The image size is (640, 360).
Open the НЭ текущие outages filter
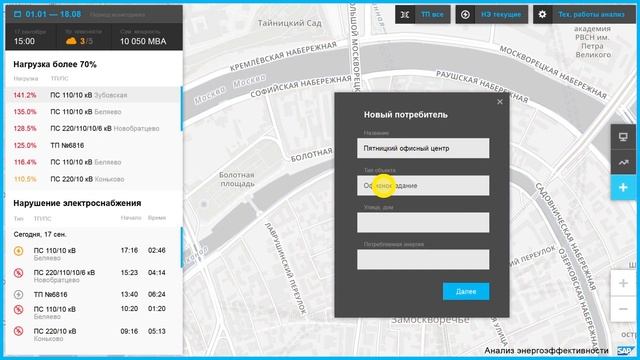492,15
